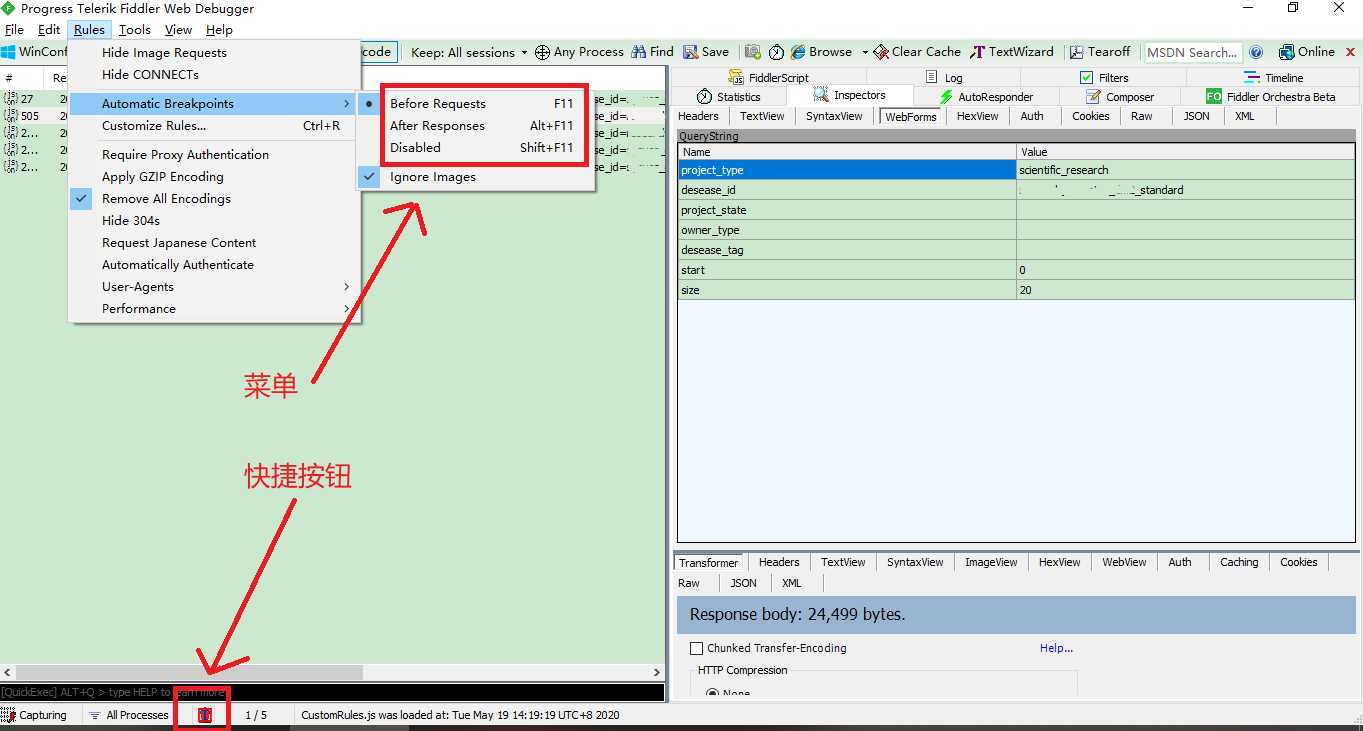This screenshot has width=1363, height=731.
Task: Click the Any Process target icon
Action: pyautogui.click(x=542, y=52)
